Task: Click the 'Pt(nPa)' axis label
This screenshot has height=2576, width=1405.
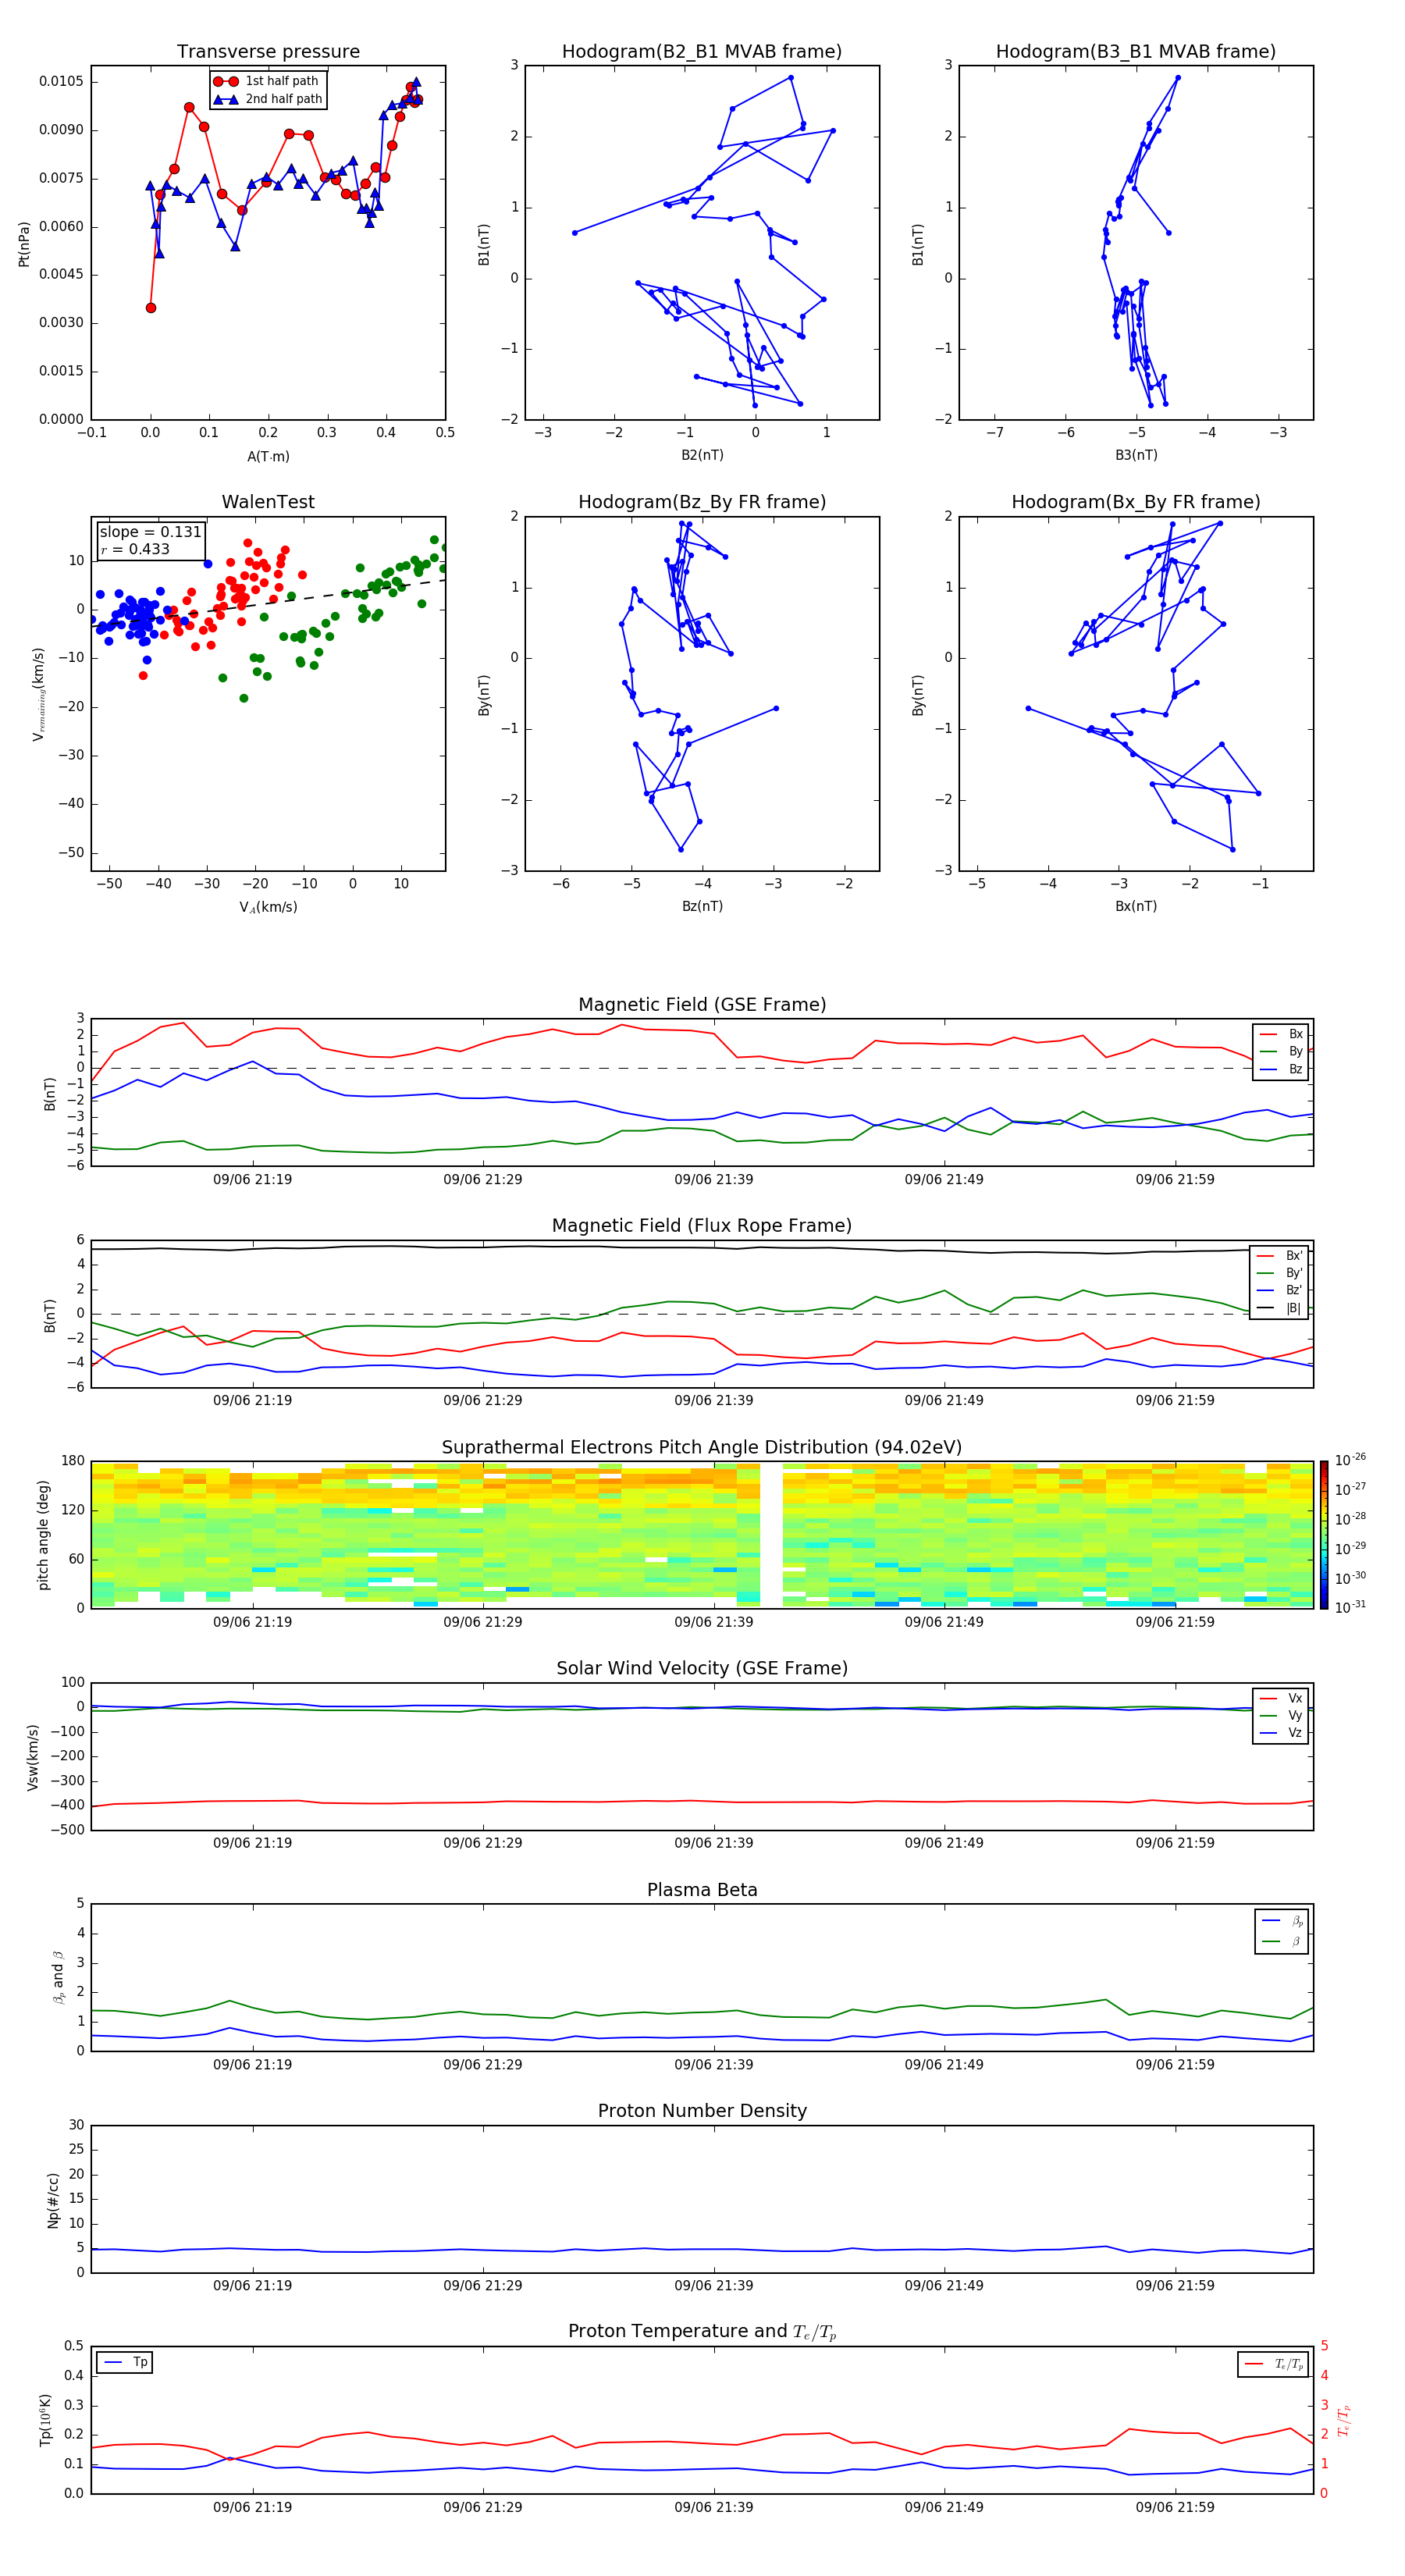Action: click(24, 243)
